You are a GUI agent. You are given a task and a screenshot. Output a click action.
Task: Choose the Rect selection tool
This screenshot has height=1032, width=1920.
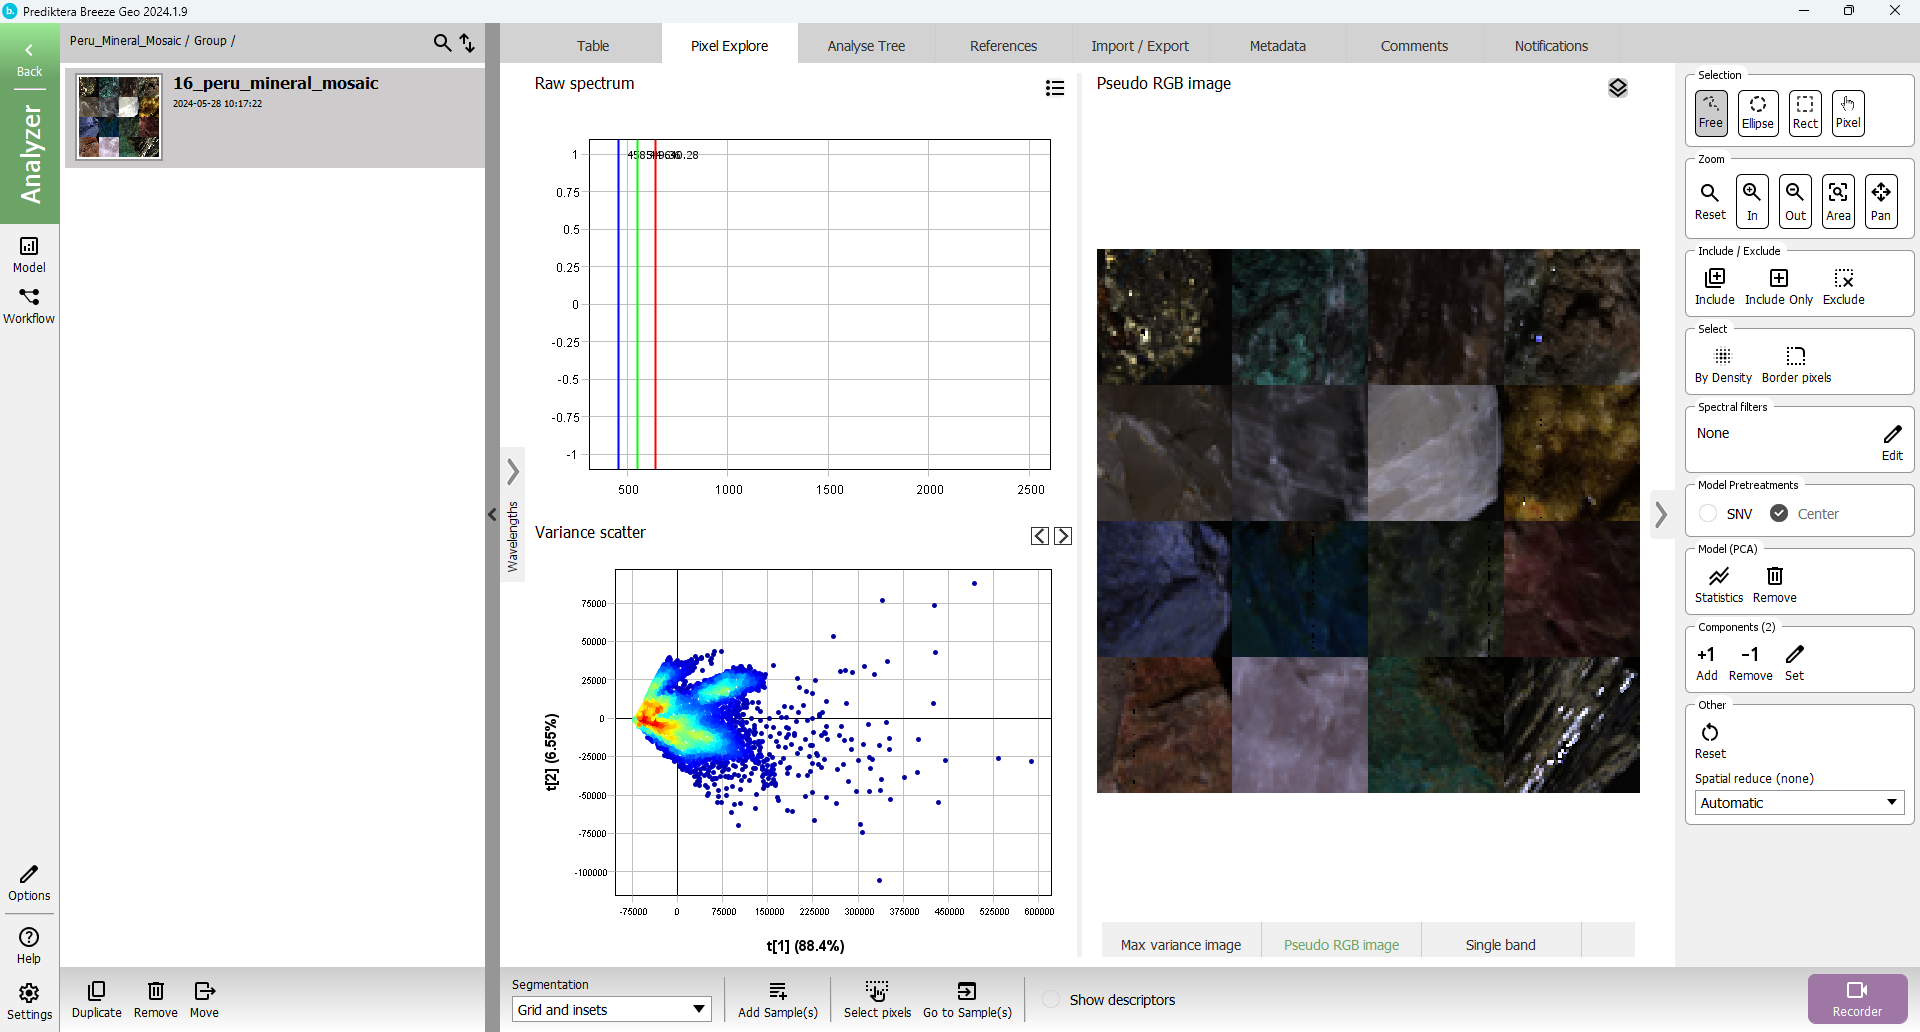(1804, 112)
